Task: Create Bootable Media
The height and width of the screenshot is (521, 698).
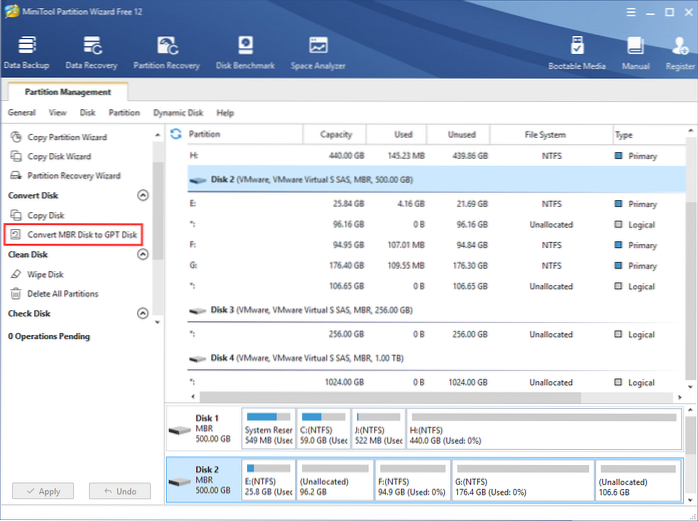Action: tap(577, 52)
